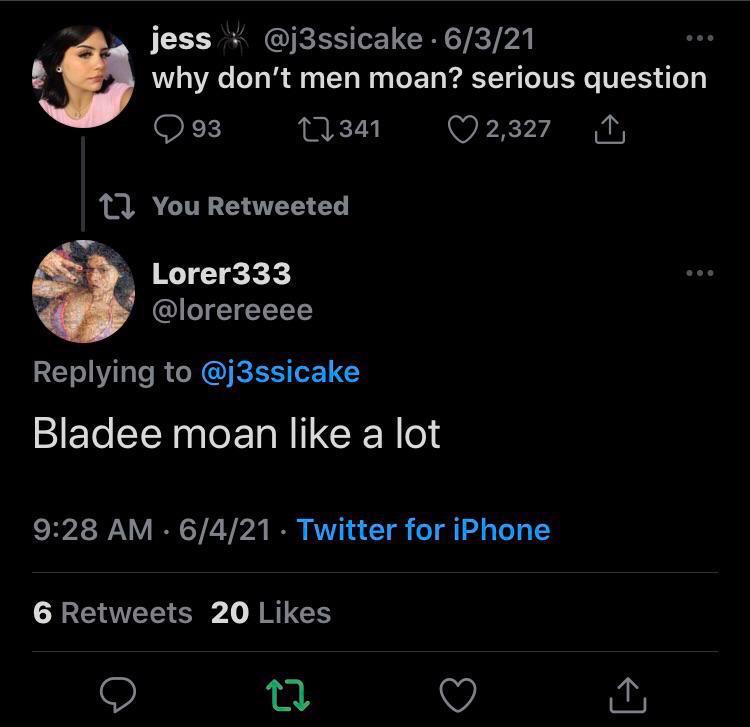This screenshot has width=750, height=727.
Task: Open more options for Lorer333's tweet
Action: (x=700, y=272)
